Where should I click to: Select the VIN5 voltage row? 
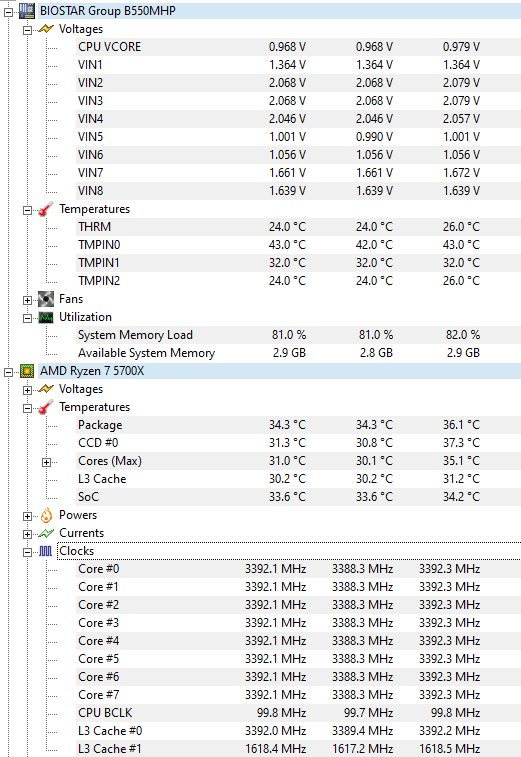point(298,137)
